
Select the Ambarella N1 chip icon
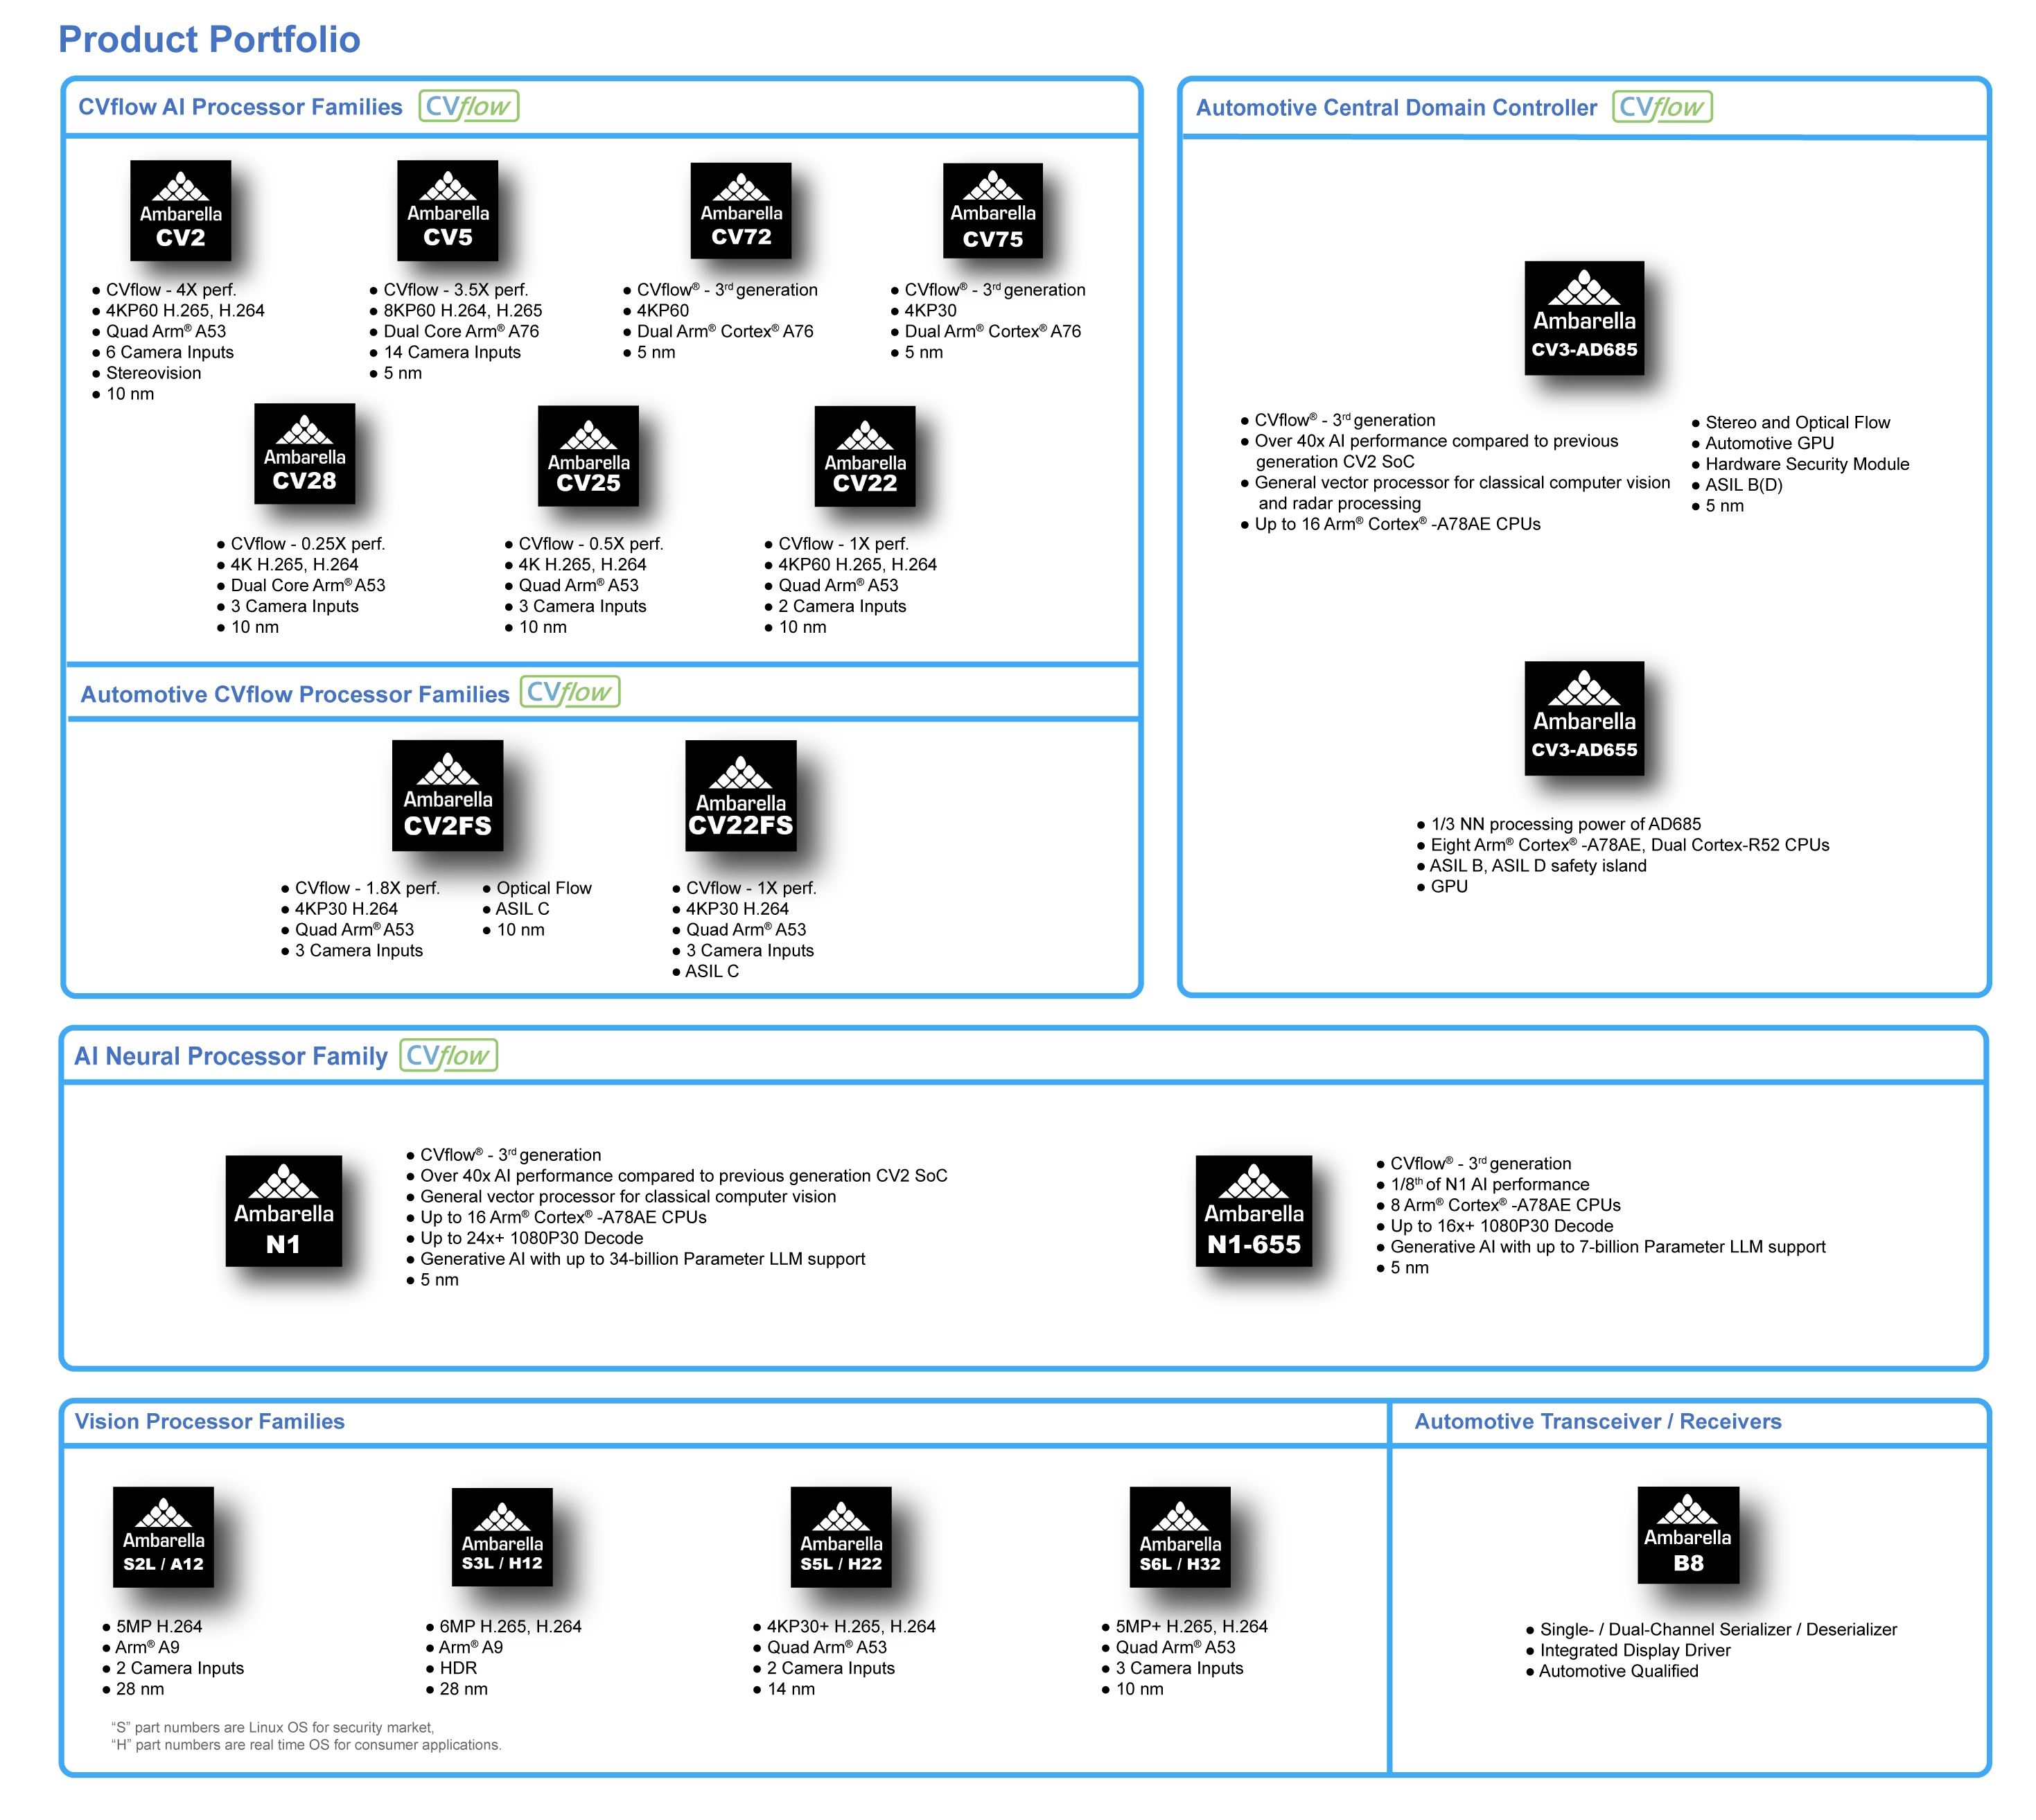283,1210
